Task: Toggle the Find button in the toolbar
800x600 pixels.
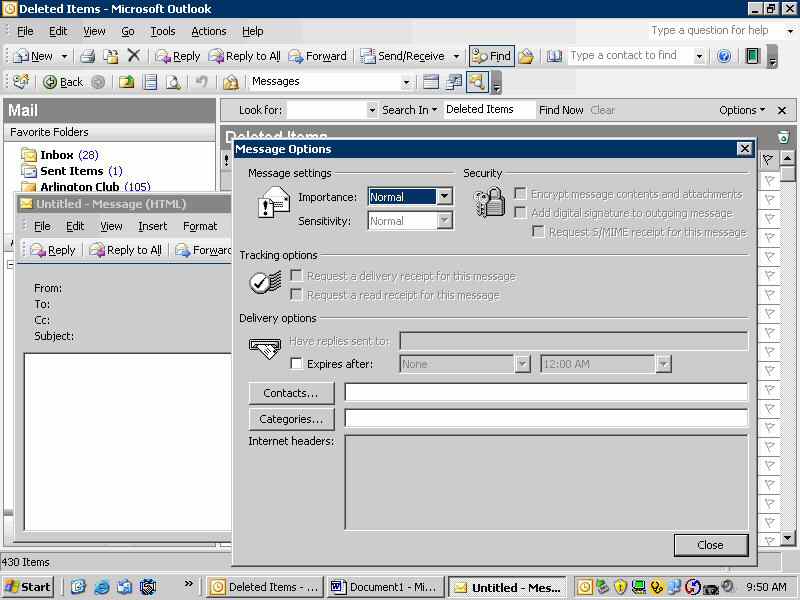Action: (491, 56)
